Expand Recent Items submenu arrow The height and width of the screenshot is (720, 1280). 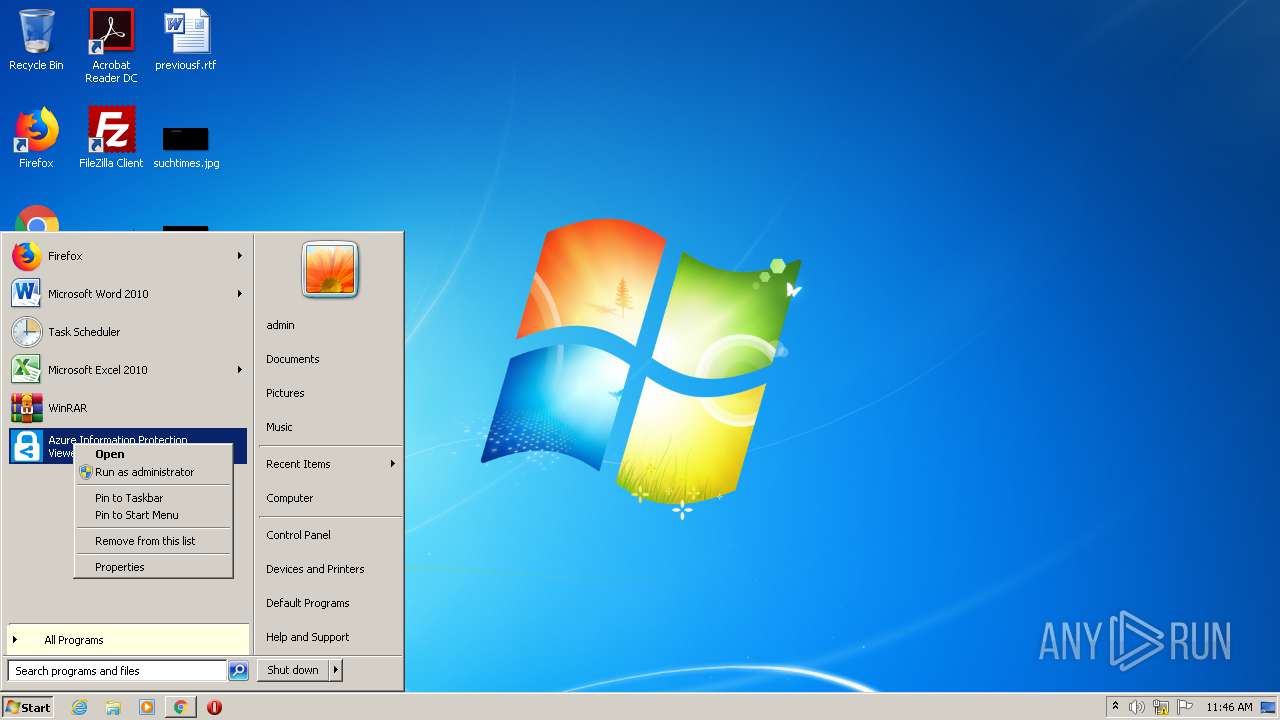[393, 464]
